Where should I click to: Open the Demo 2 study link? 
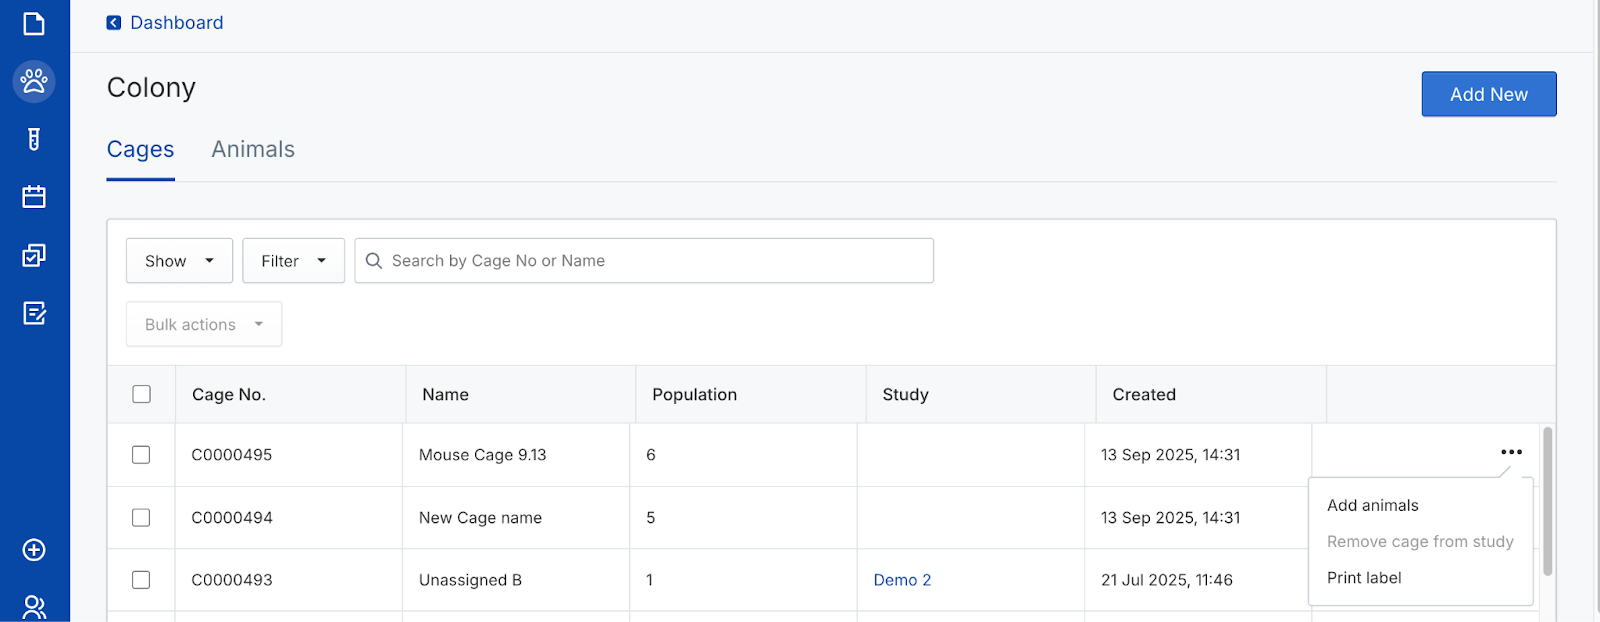point(902,580)
